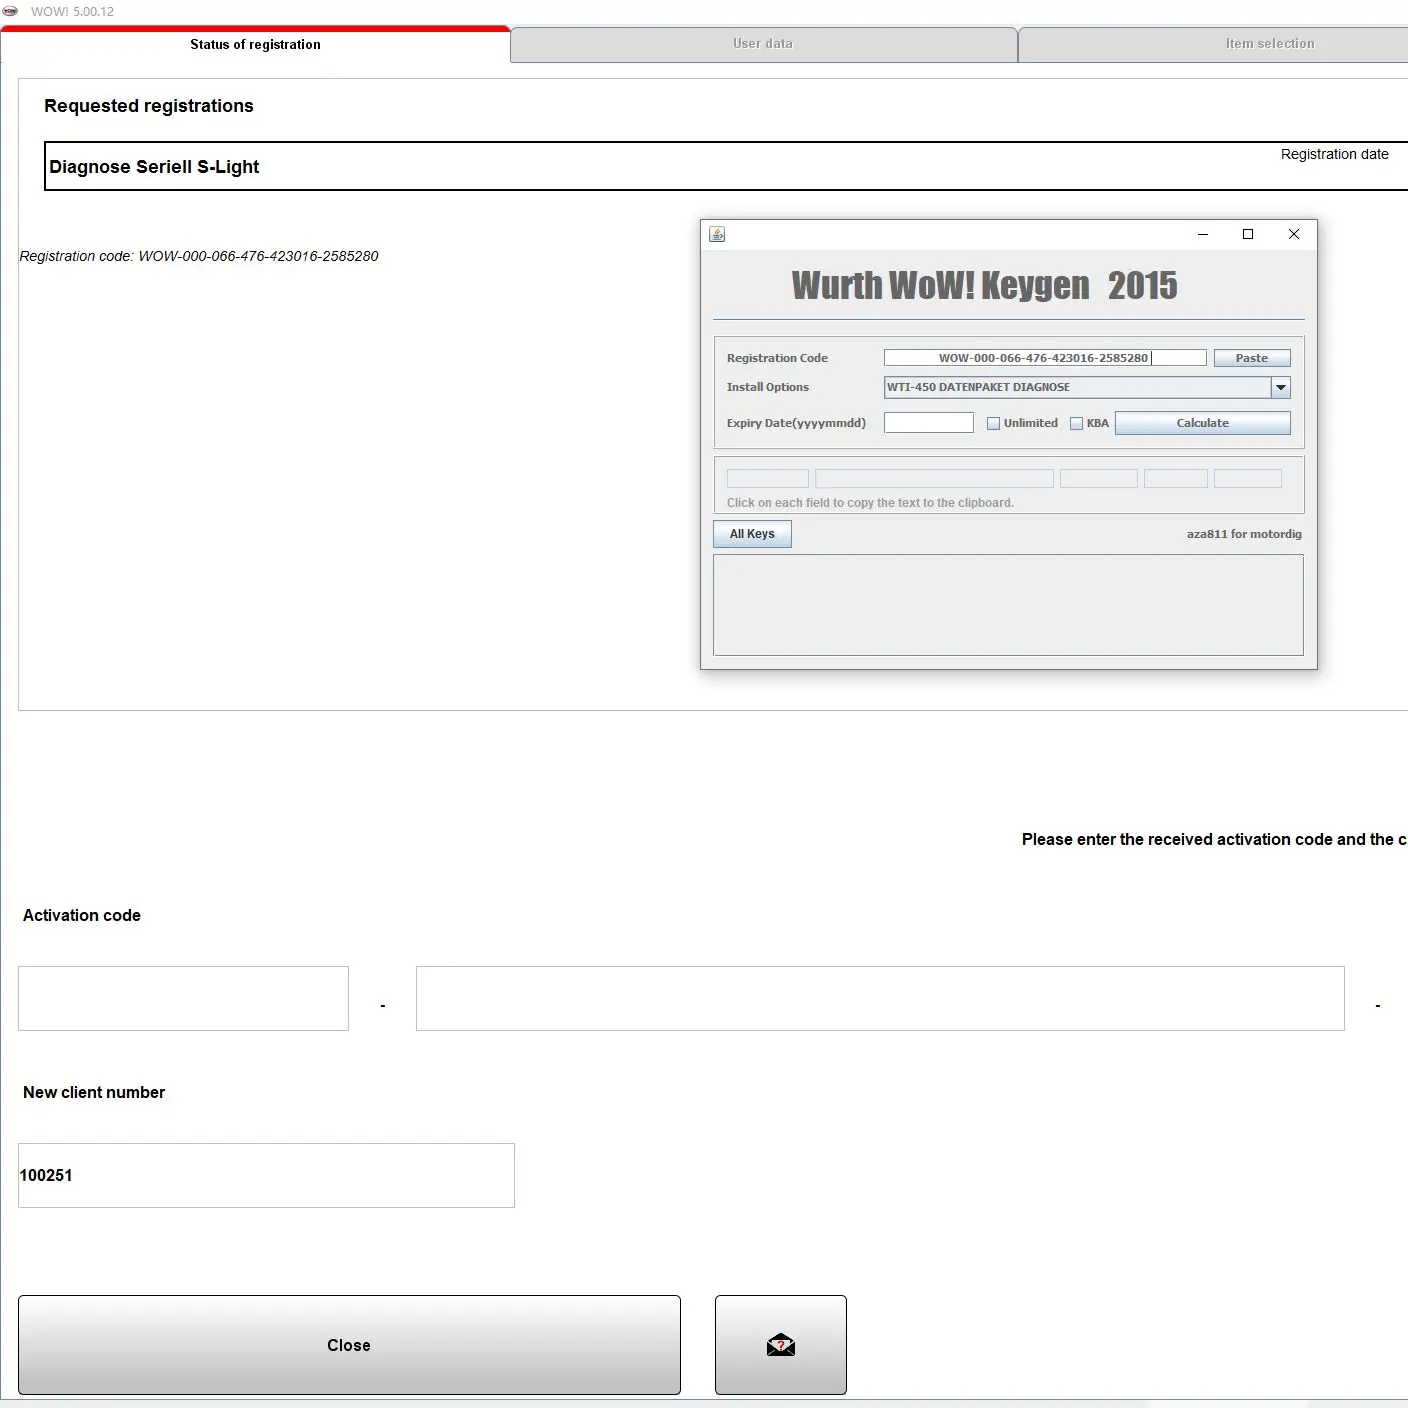This screenshot has height=1408, width=1408.
Task: Click the Registration date column label
Action: pyautogui.click(x=1334, y=154)
